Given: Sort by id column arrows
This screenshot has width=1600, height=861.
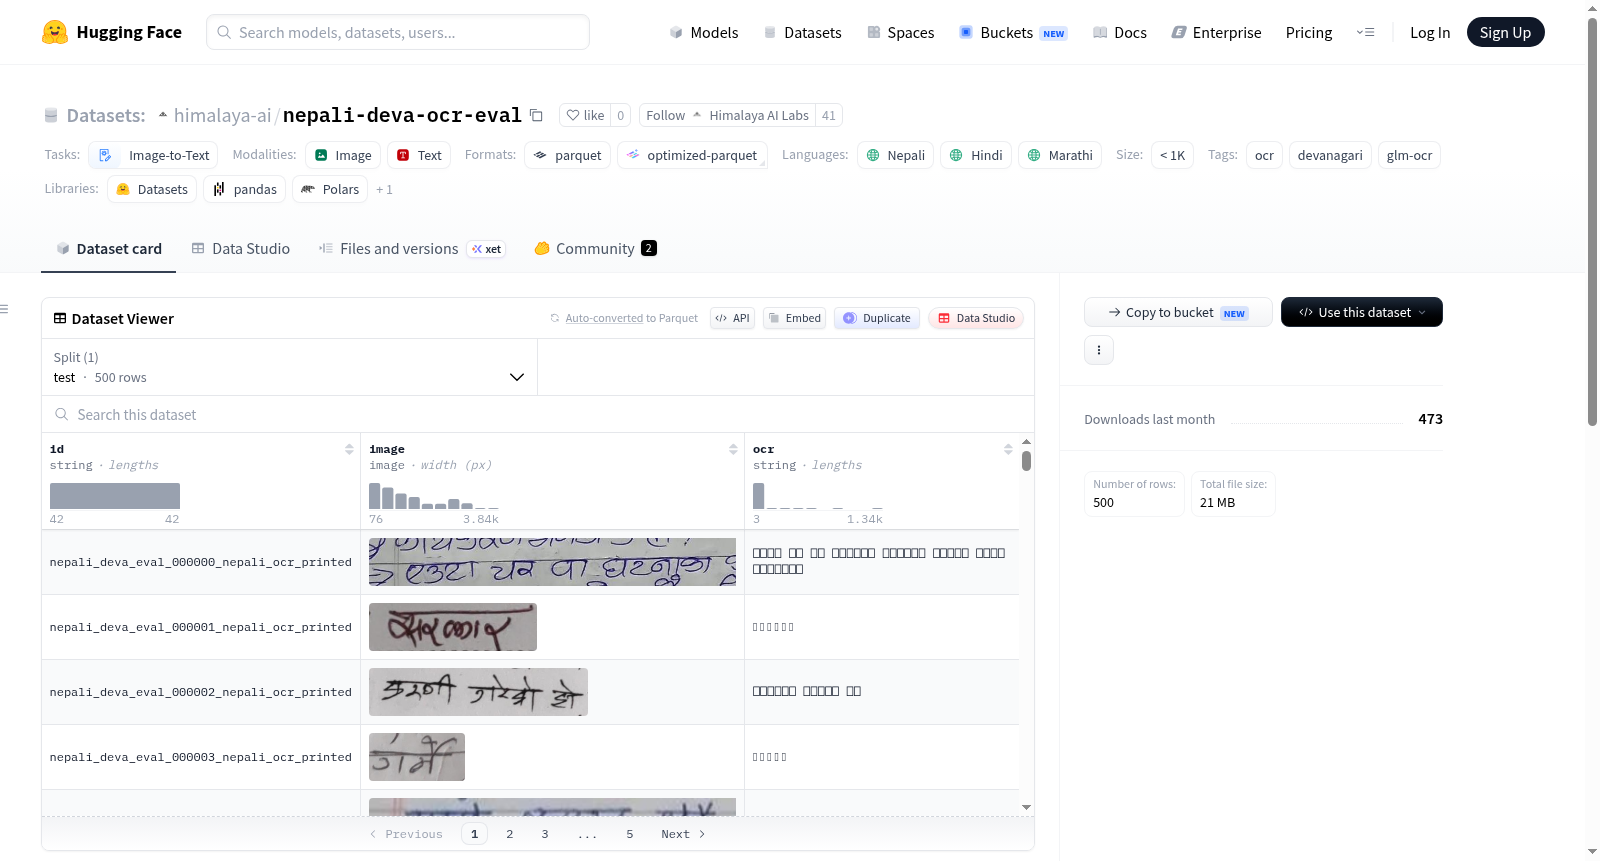Looking at the screenshot, I should [349, 449].
